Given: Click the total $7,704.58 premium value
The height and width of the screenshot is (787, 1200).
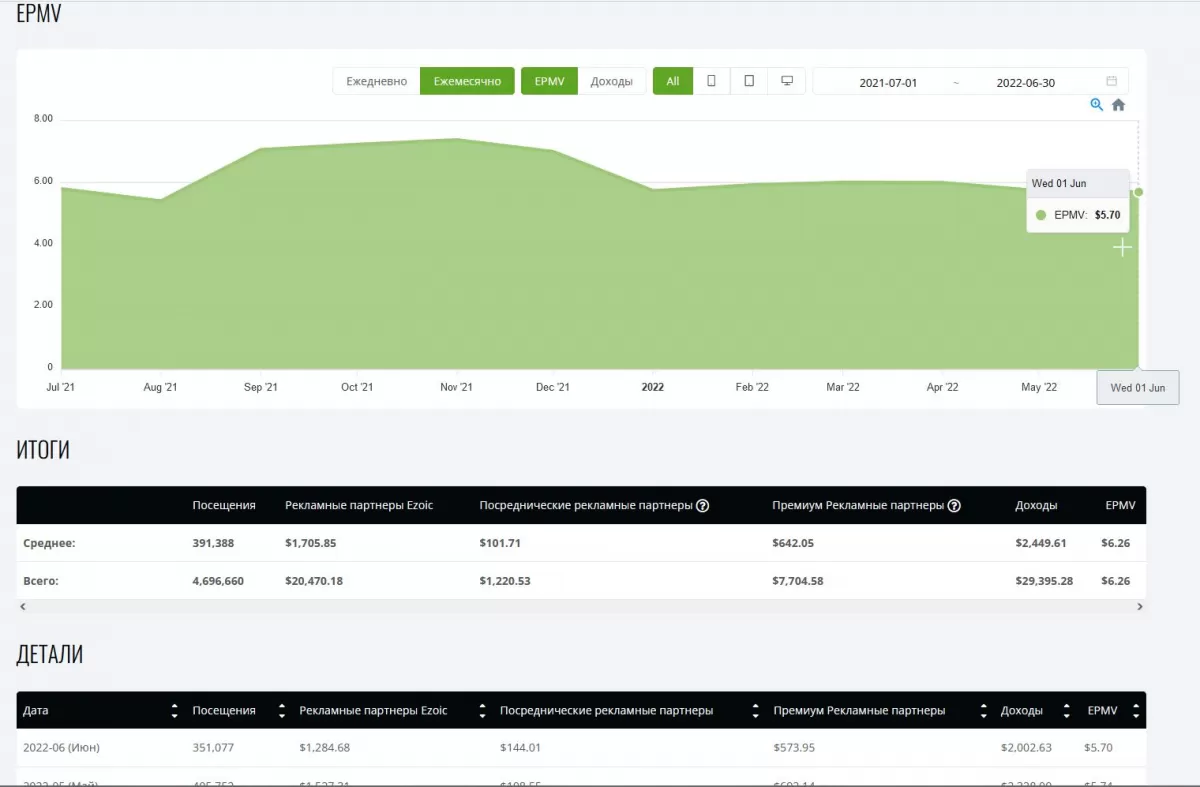Looking at the screenshot, I should tap(798, 581).
